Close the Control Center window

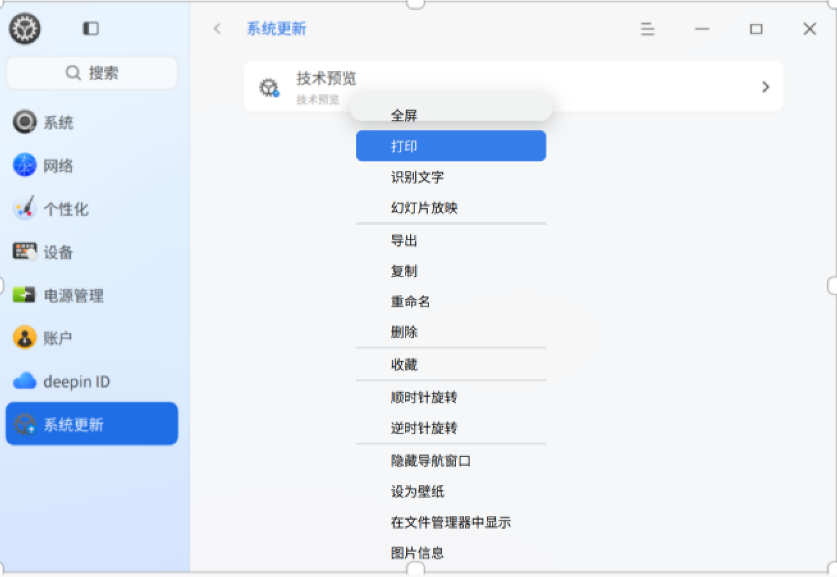coord(810,29)
